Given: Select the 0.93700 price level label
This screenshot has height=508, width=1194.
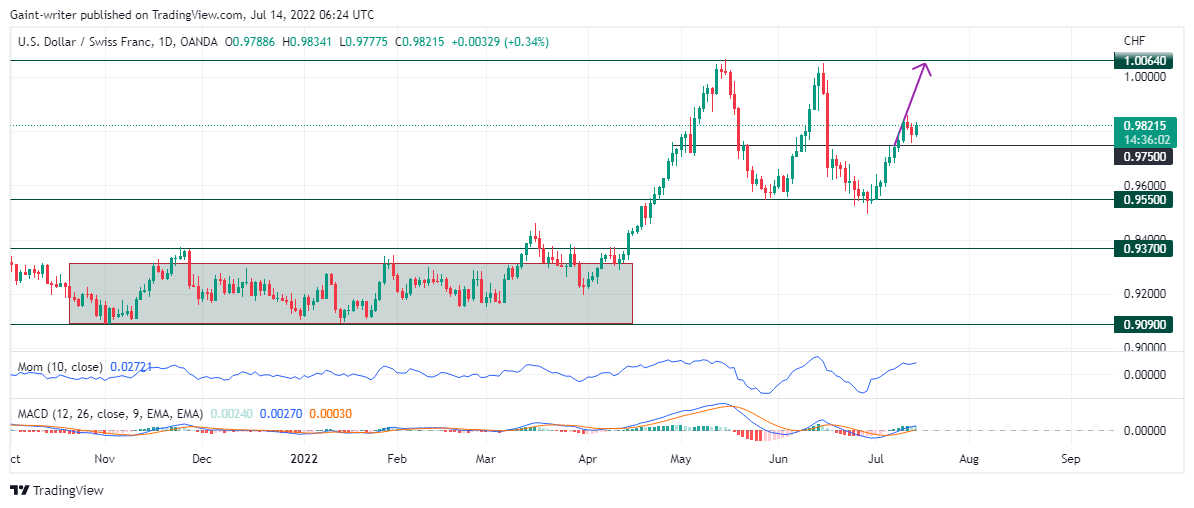Looking at the screenshot, I should tap(1144, 248).
